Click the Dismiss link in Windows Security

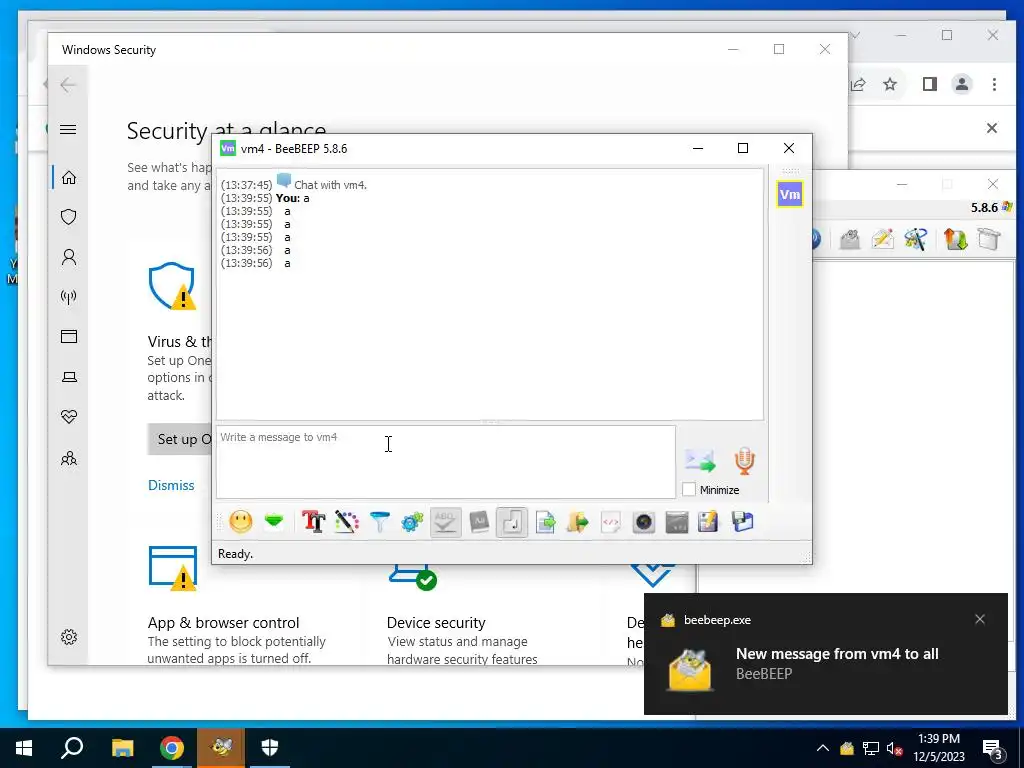pyautogui.click(x=171, y=485)
